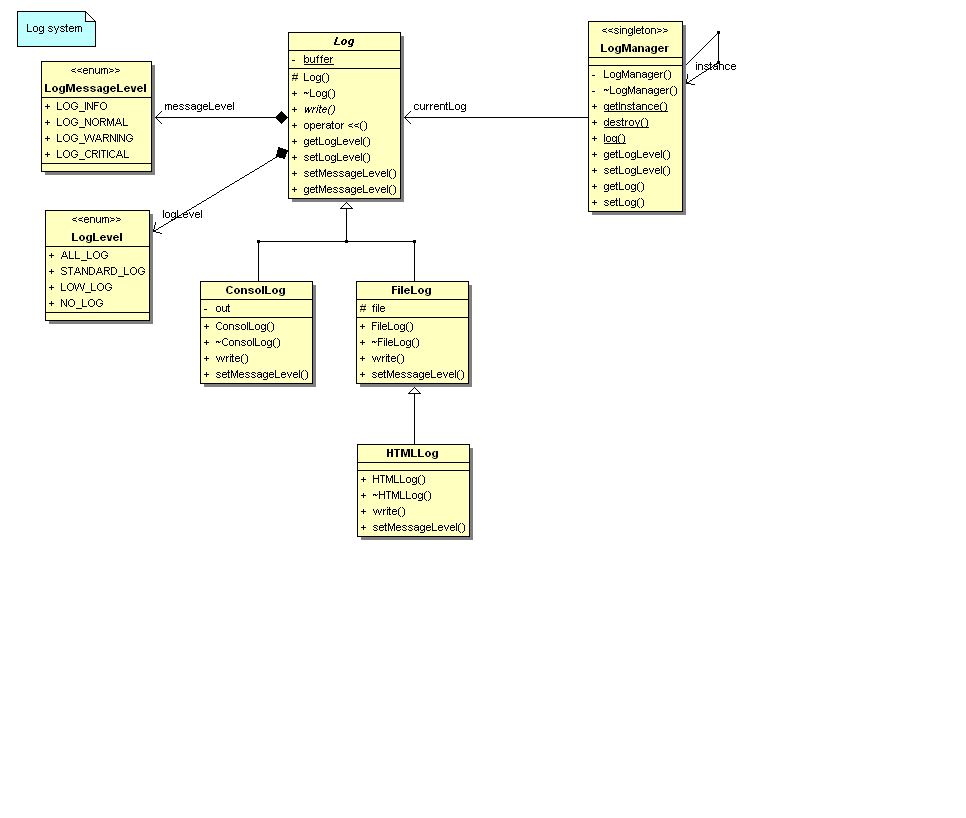The width and height of the screenshot is (966, 818).
Task: Select the file attribute in FileLog
Action: click(378, 308)
